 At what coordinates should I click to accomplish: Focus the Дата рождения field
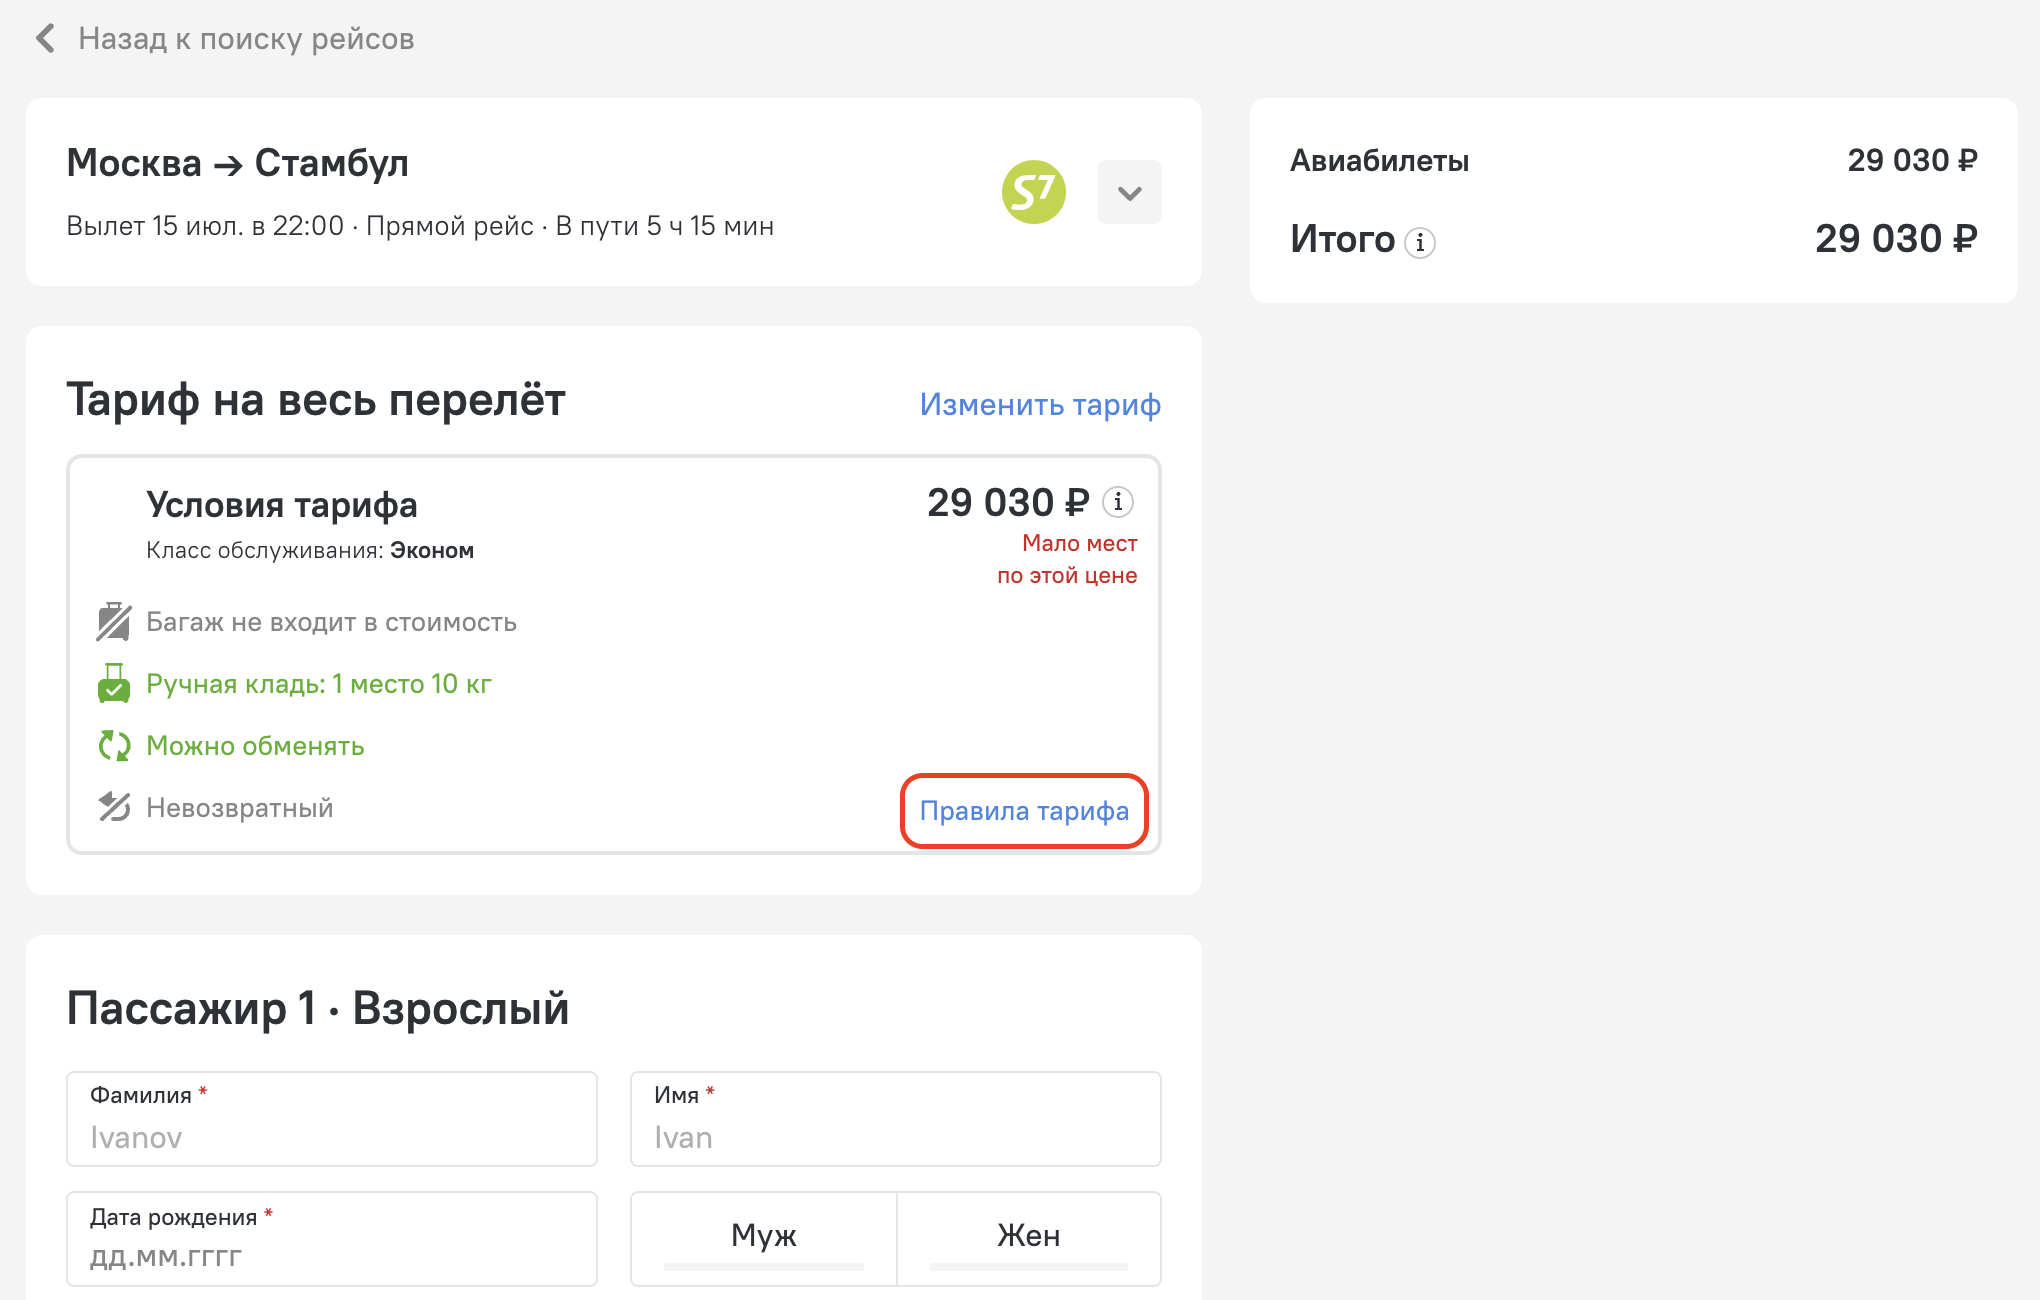pos(332,1239)
